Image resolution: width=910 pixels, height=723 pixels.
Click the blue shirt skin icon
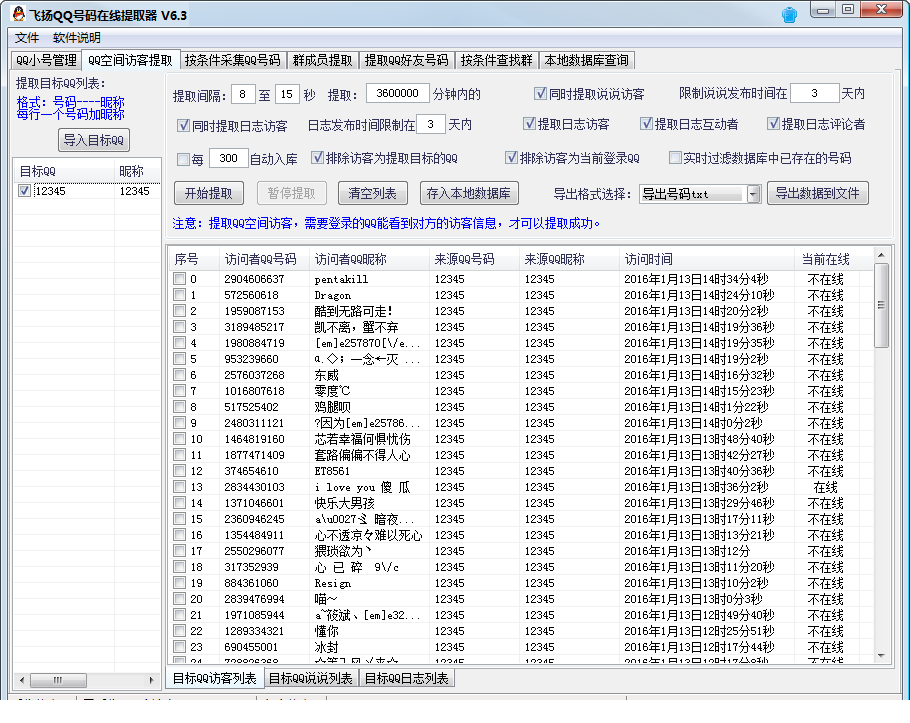tap(790, 14)
